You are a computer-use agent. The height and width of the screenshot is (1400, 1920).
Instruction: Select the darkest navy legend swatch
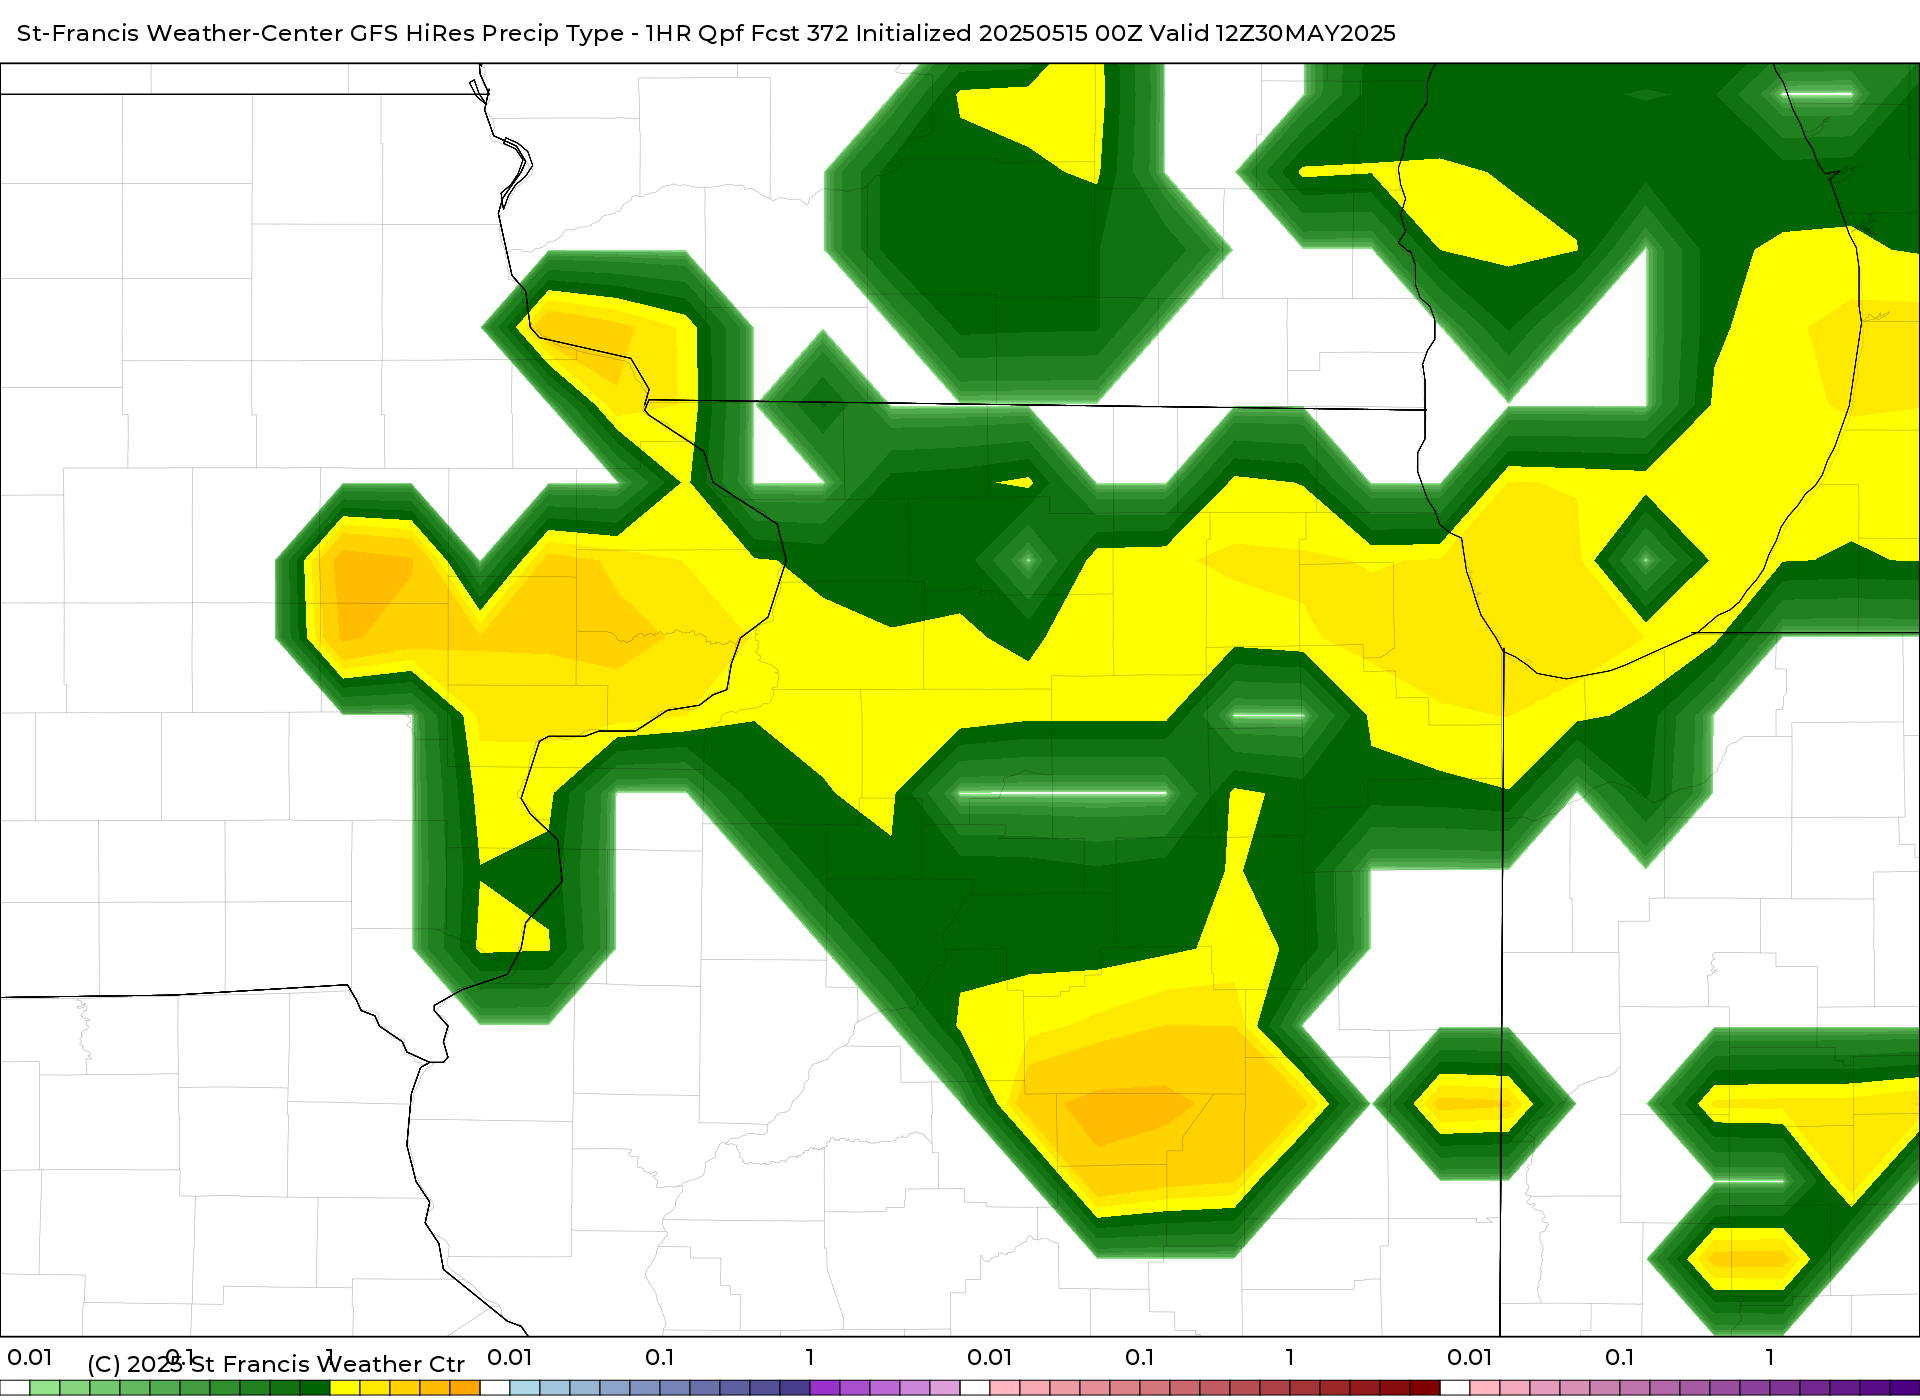tap(795, 1388)
